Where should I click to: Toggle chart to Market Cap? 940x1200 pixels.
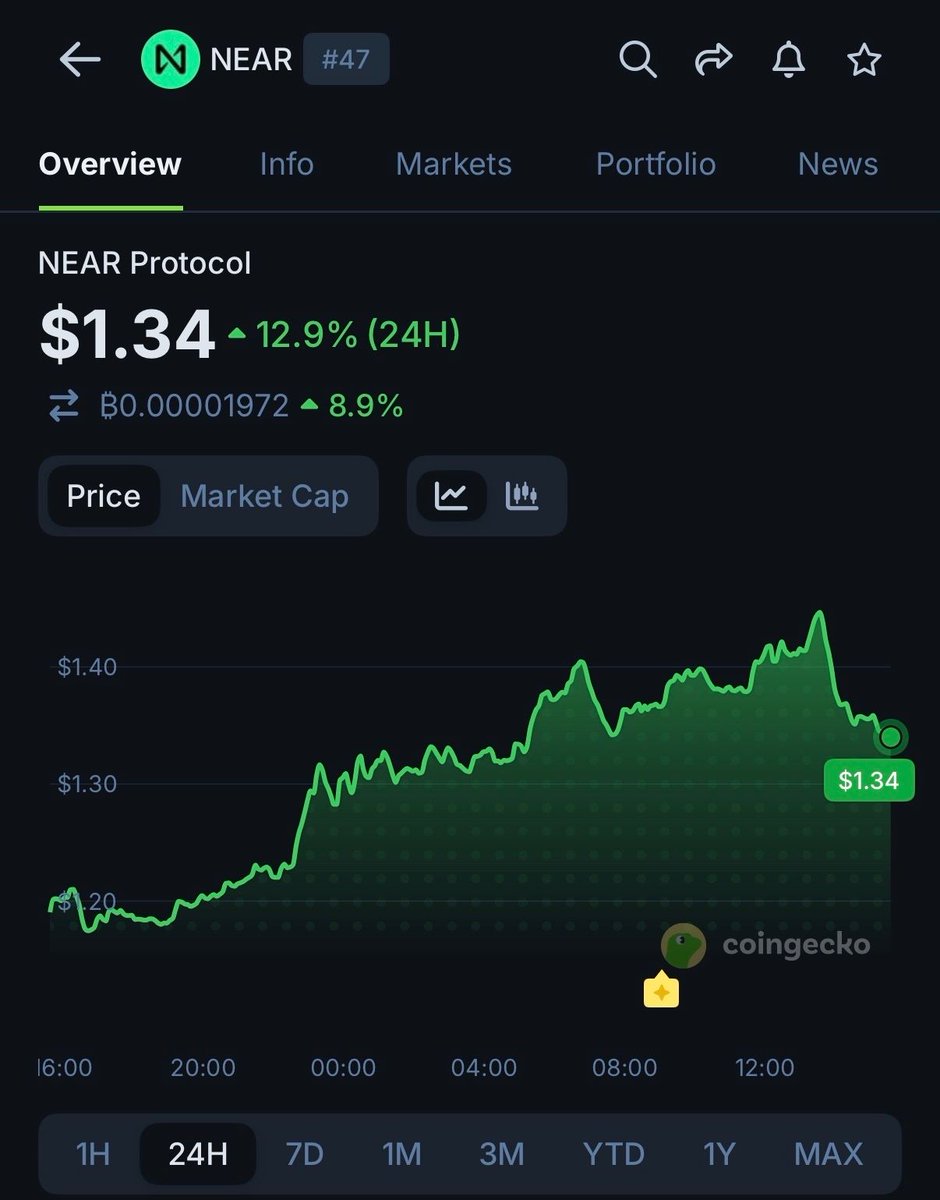(x=264, y=496)
